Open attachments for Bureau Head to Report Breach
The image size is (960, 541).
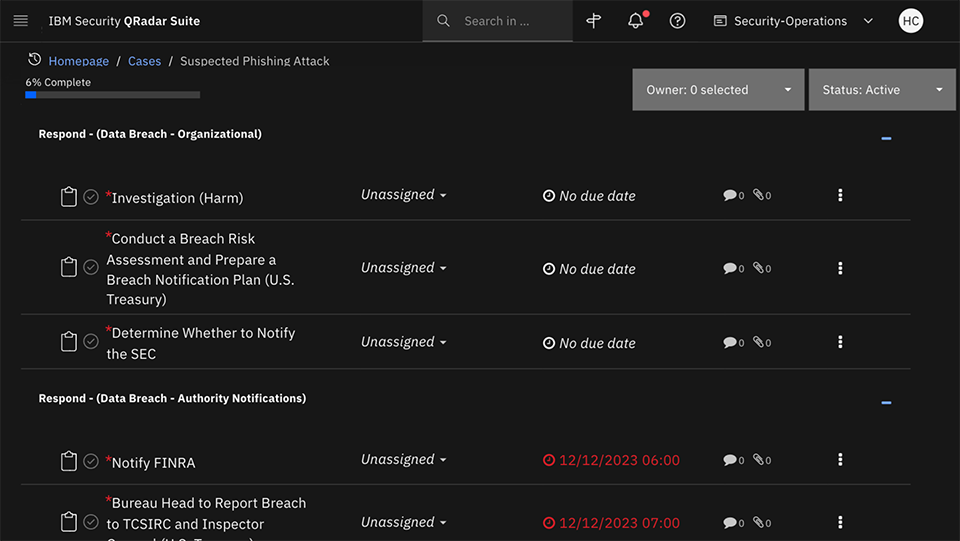pos(762,523)
